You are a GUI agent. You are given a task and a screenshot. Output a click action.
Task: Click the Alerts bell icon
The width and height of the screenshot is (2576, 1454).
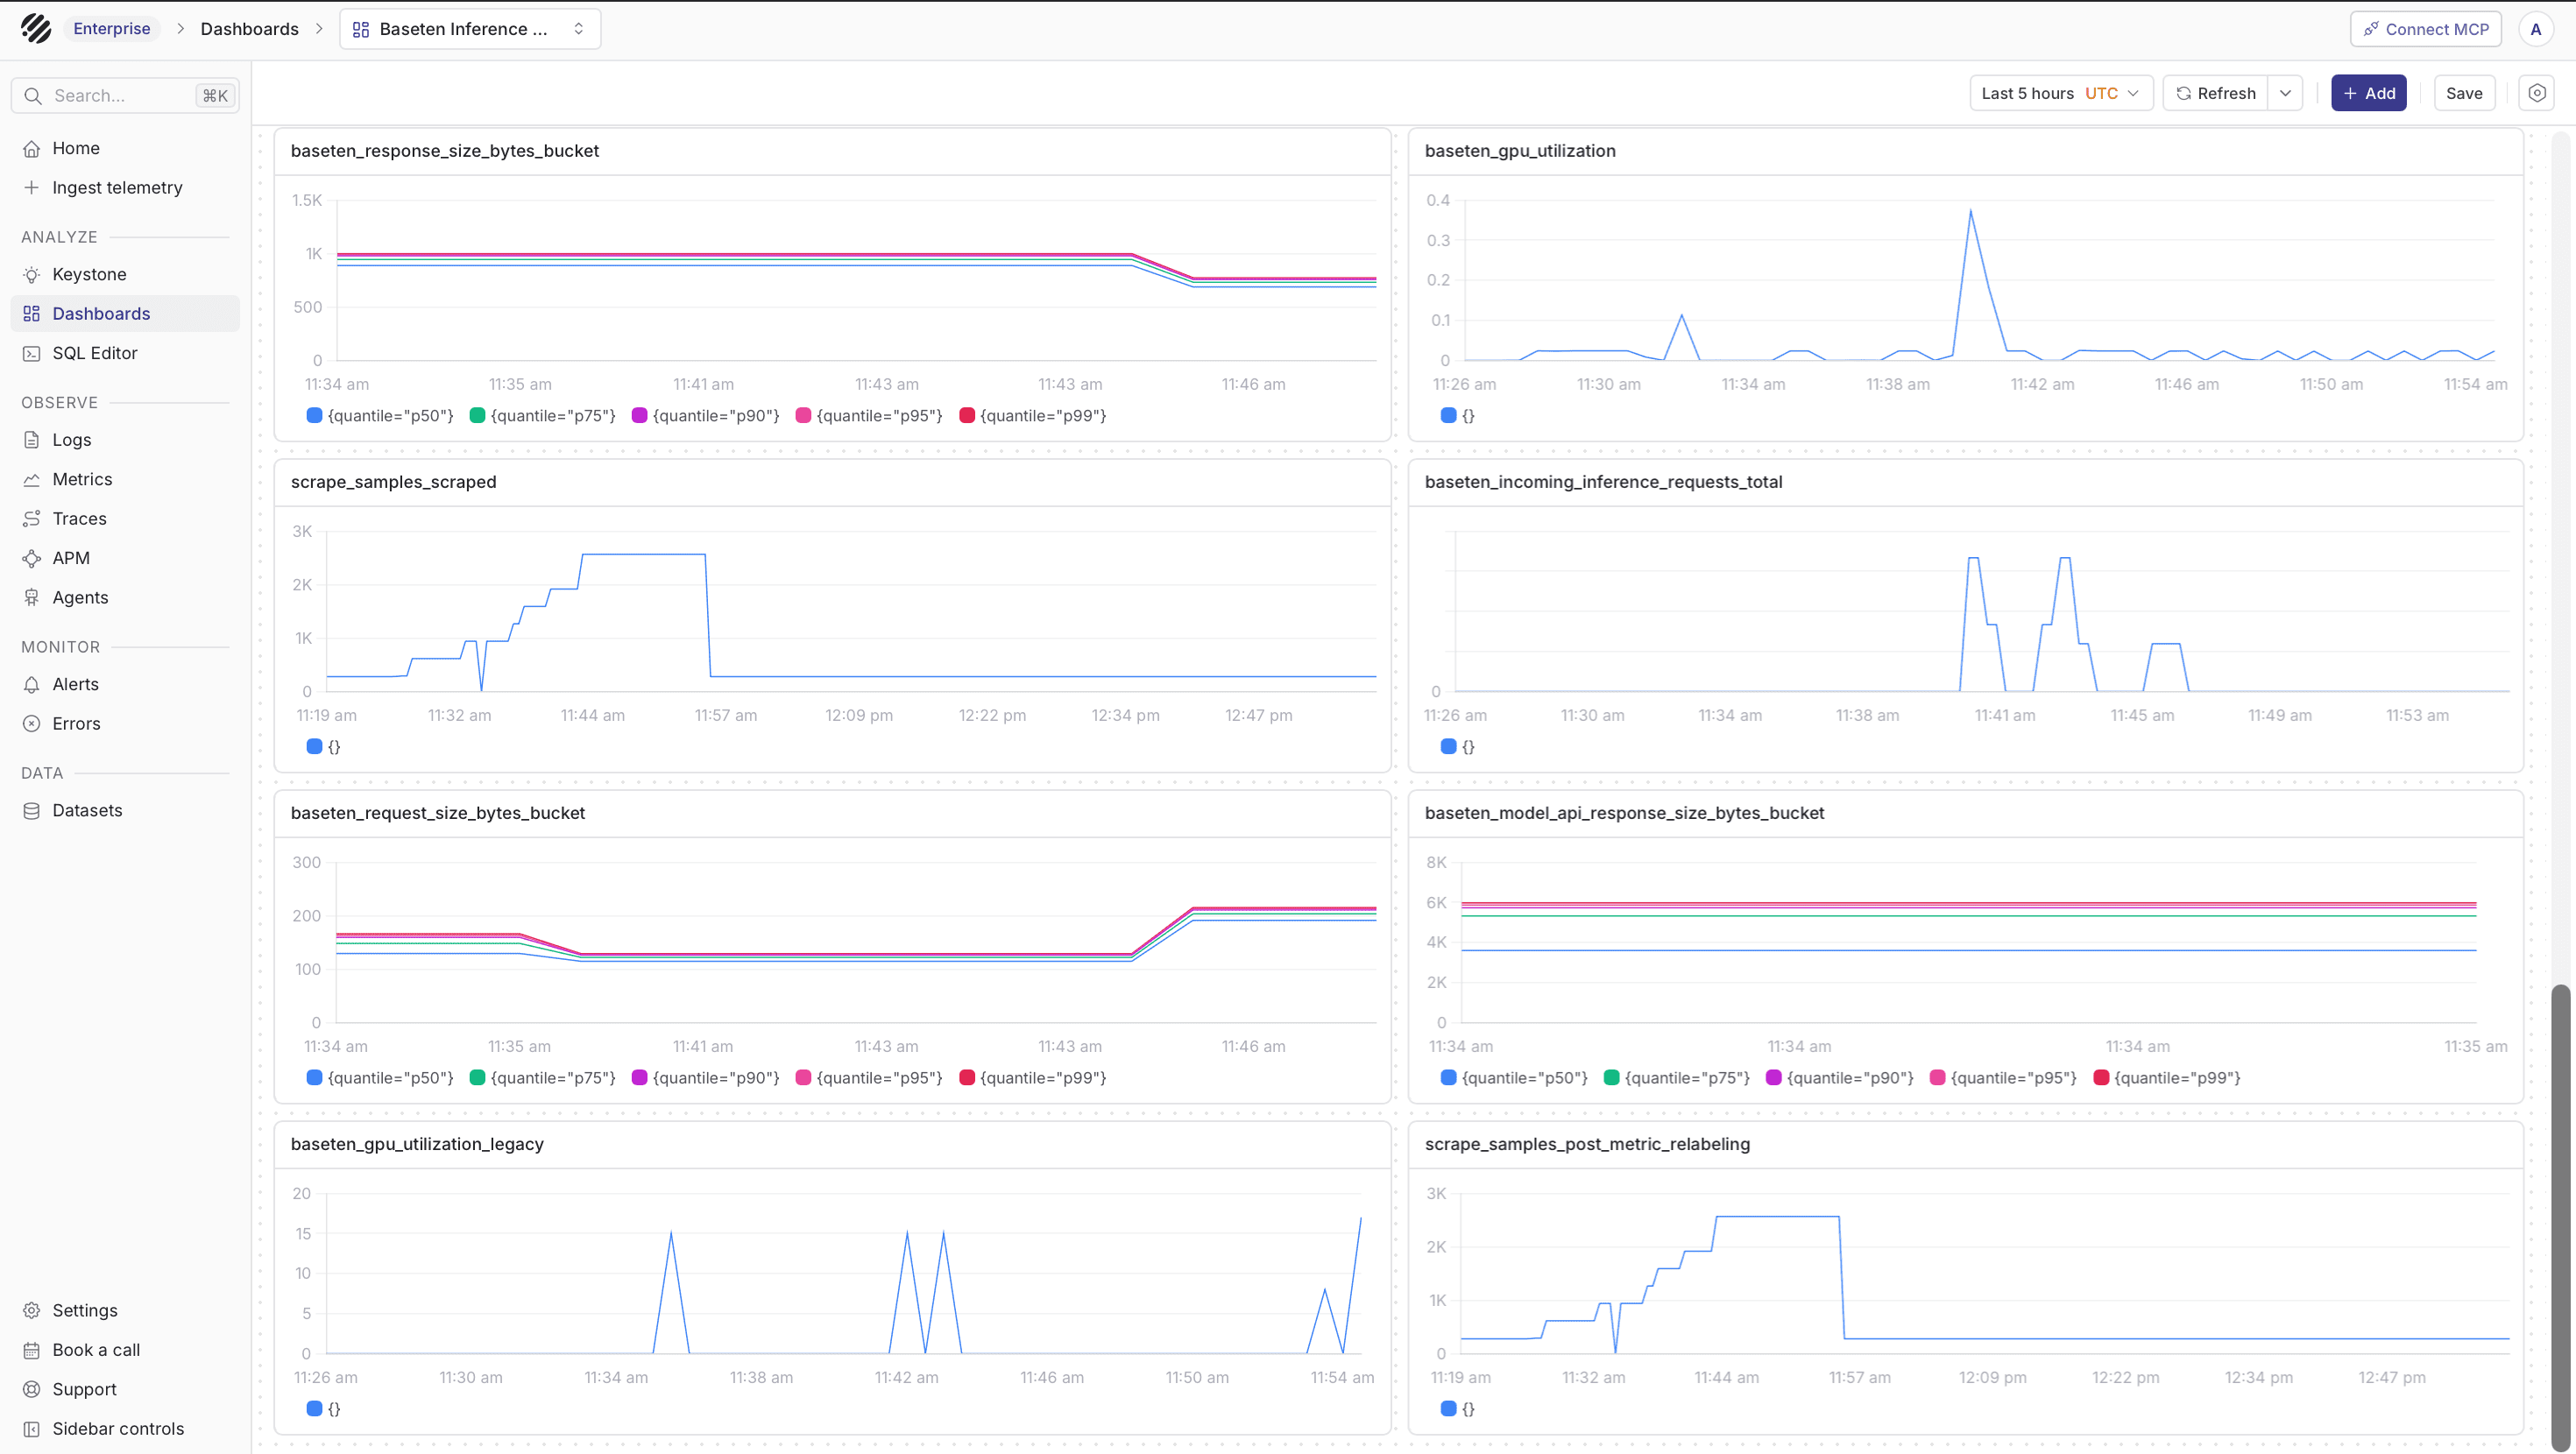point(32,684)
